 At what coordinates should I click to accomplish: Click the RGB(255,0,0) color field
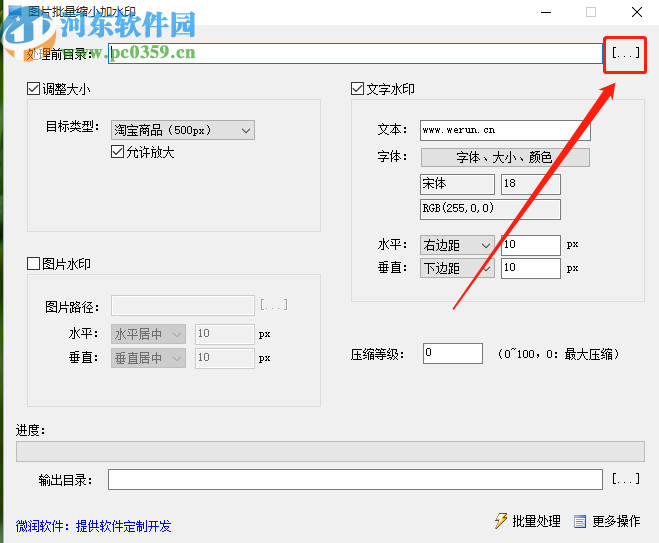pos(490,209)
